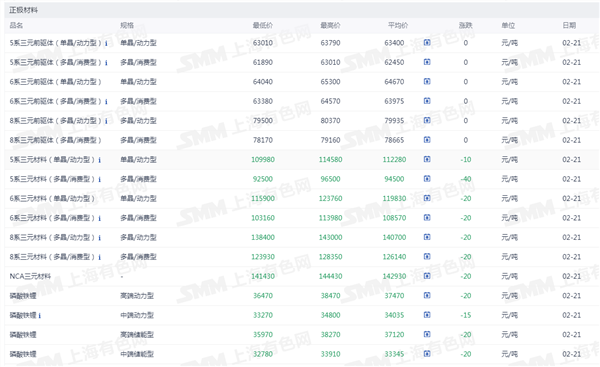Click info icon beside 5系三元材料（单晶/动力型）
The height and width of the screenshot is (367, 600).
click(x=99, y=160)
